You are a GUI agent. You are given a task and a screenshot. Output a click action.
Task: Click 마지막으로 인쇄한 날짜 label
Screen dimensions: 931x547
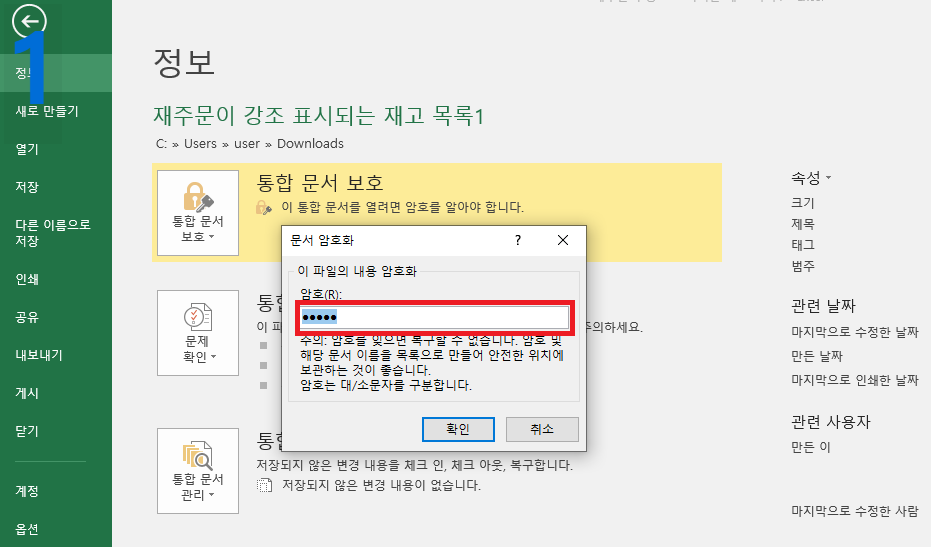coord(854,380)
